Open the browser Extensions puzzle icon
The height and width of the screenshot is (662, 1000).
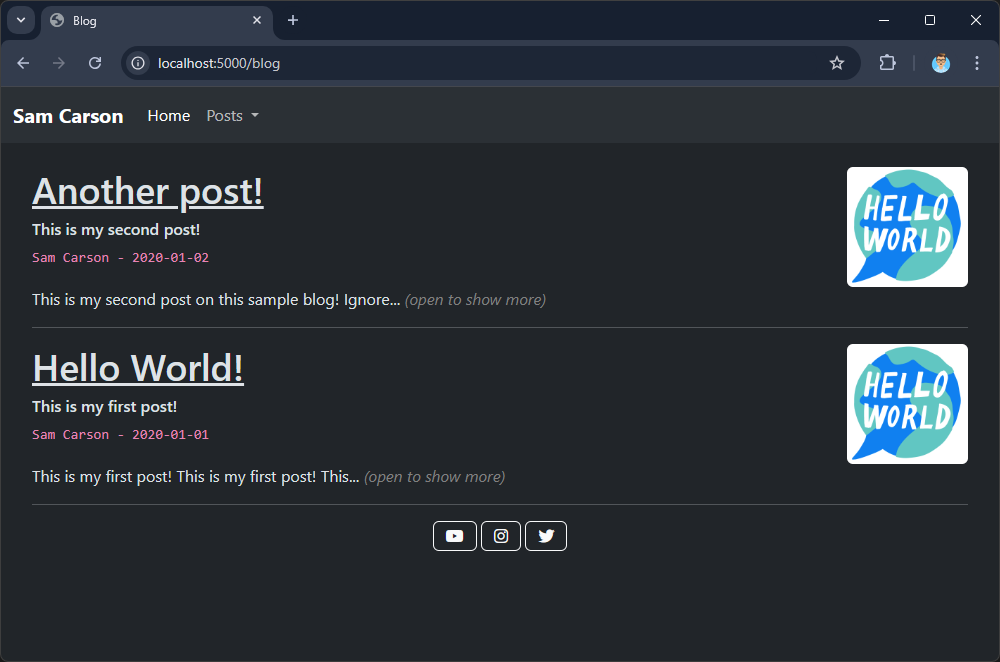click(887, 63)
